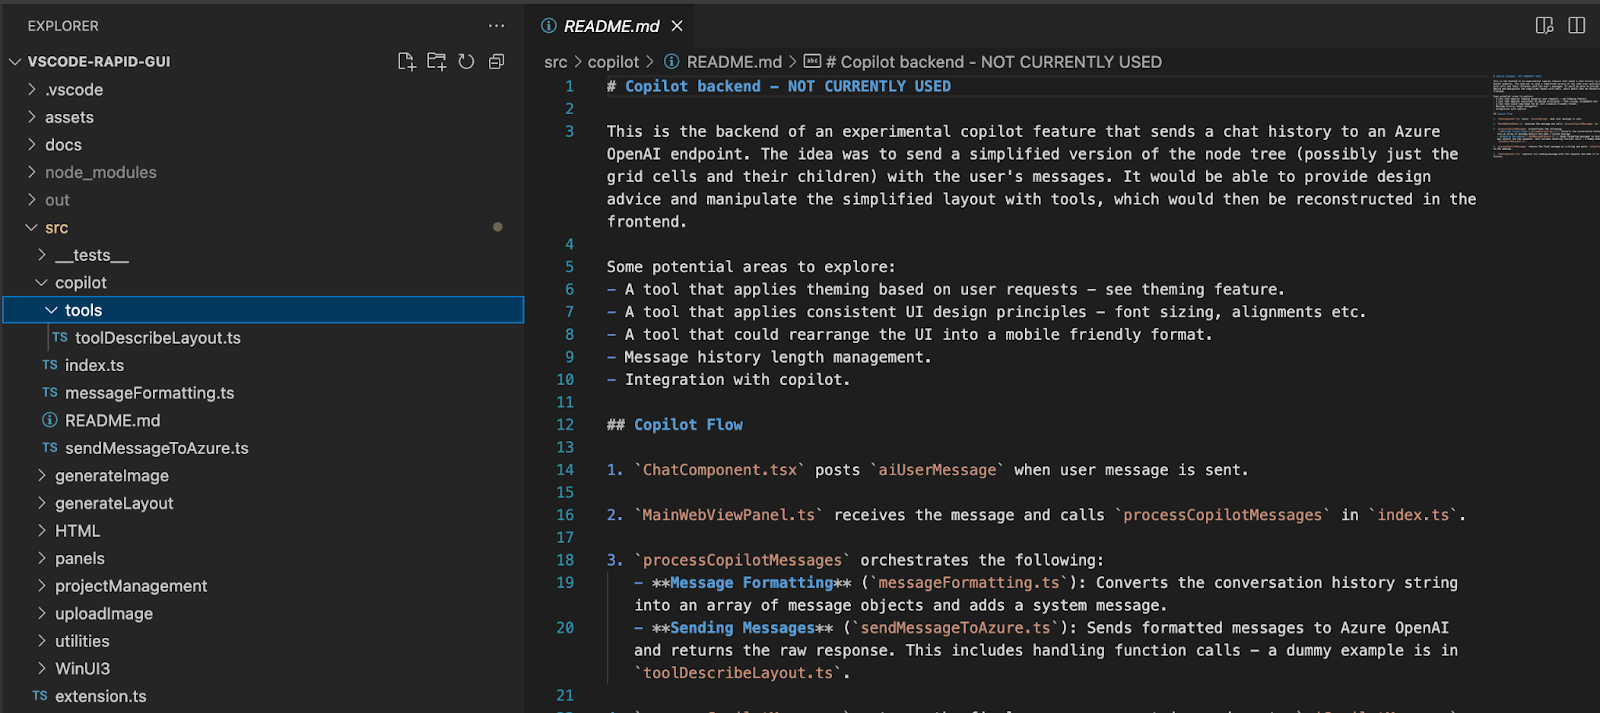This screenshot has width=1600, height=713.
Task: Click the New Folder icon in Explorer
Action: [x=437, y=62]
